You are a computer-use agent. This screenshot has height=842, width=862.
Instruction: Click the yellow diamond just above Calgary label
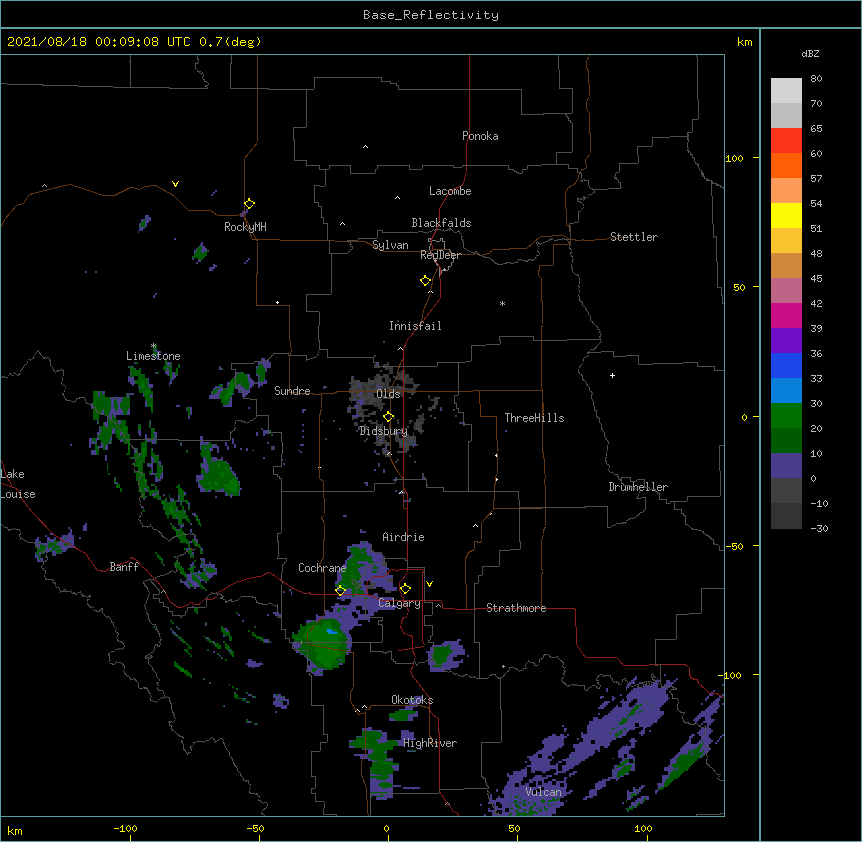(405, 589)
